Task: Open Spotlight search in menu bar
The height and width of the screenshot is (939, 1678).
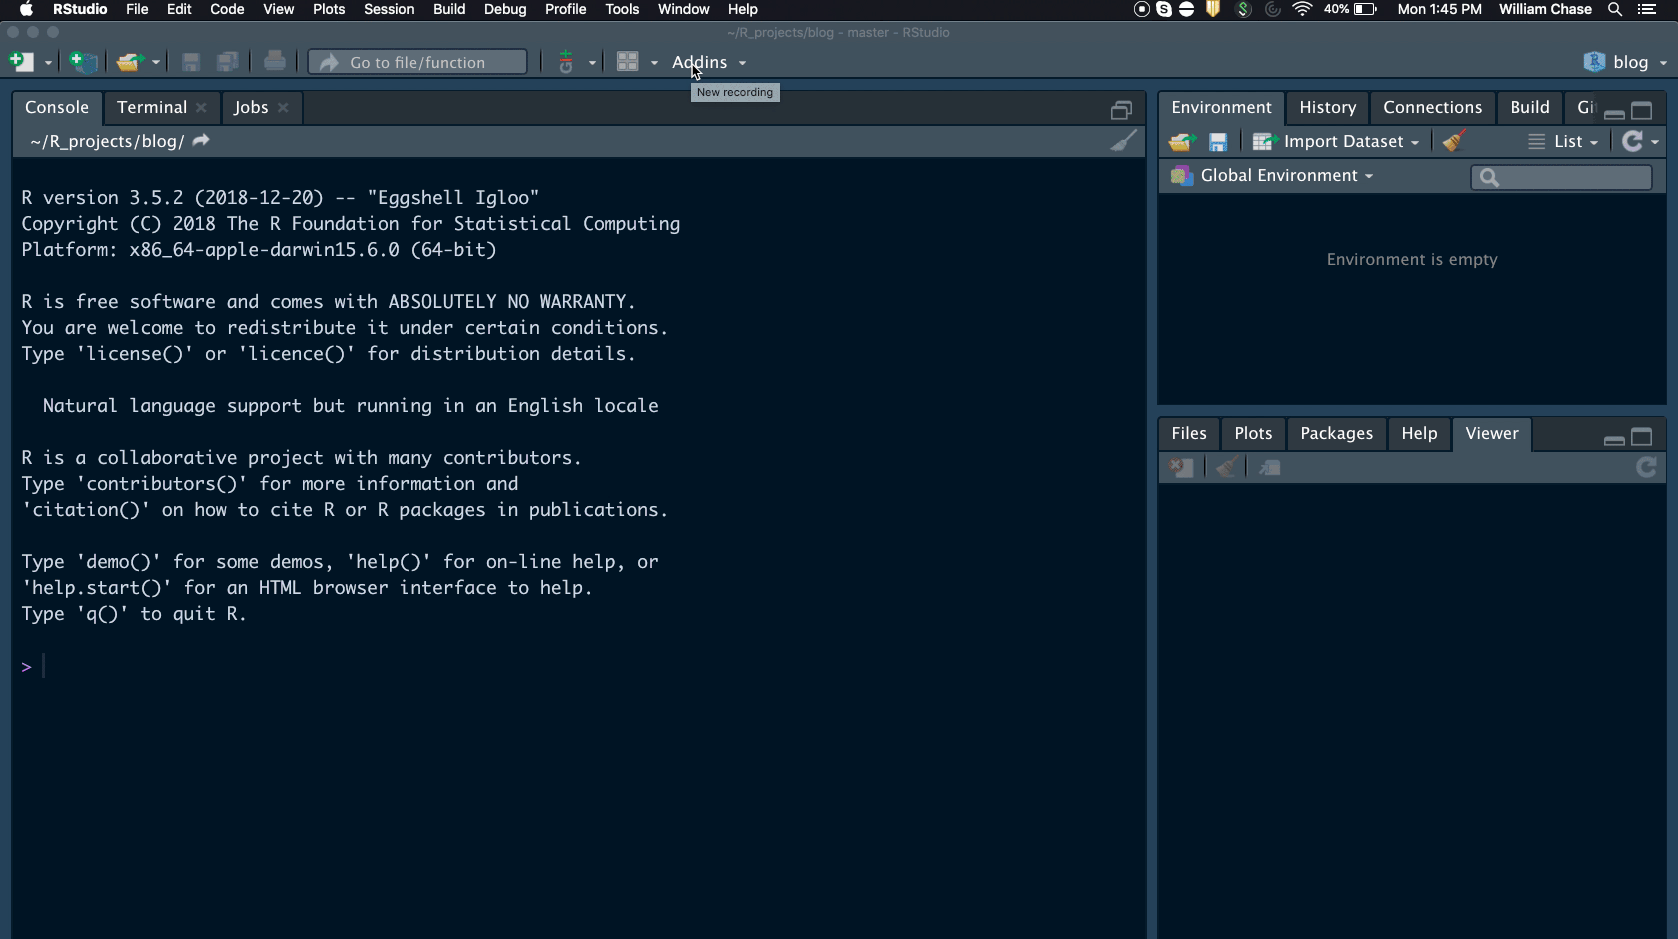Action: click(x=1615, y=9)
